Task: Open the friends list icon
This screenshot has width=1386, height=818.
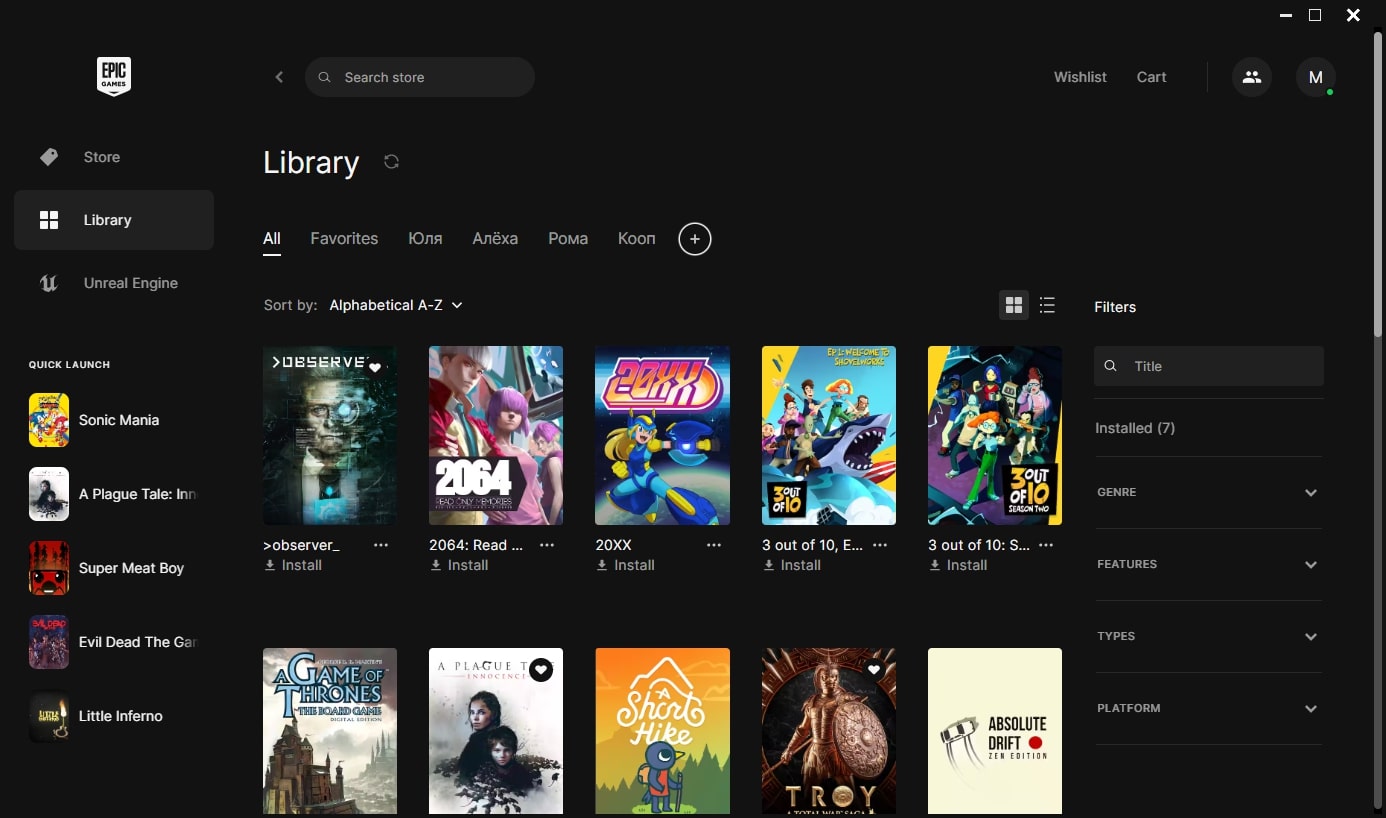Action: [1252, 77]
